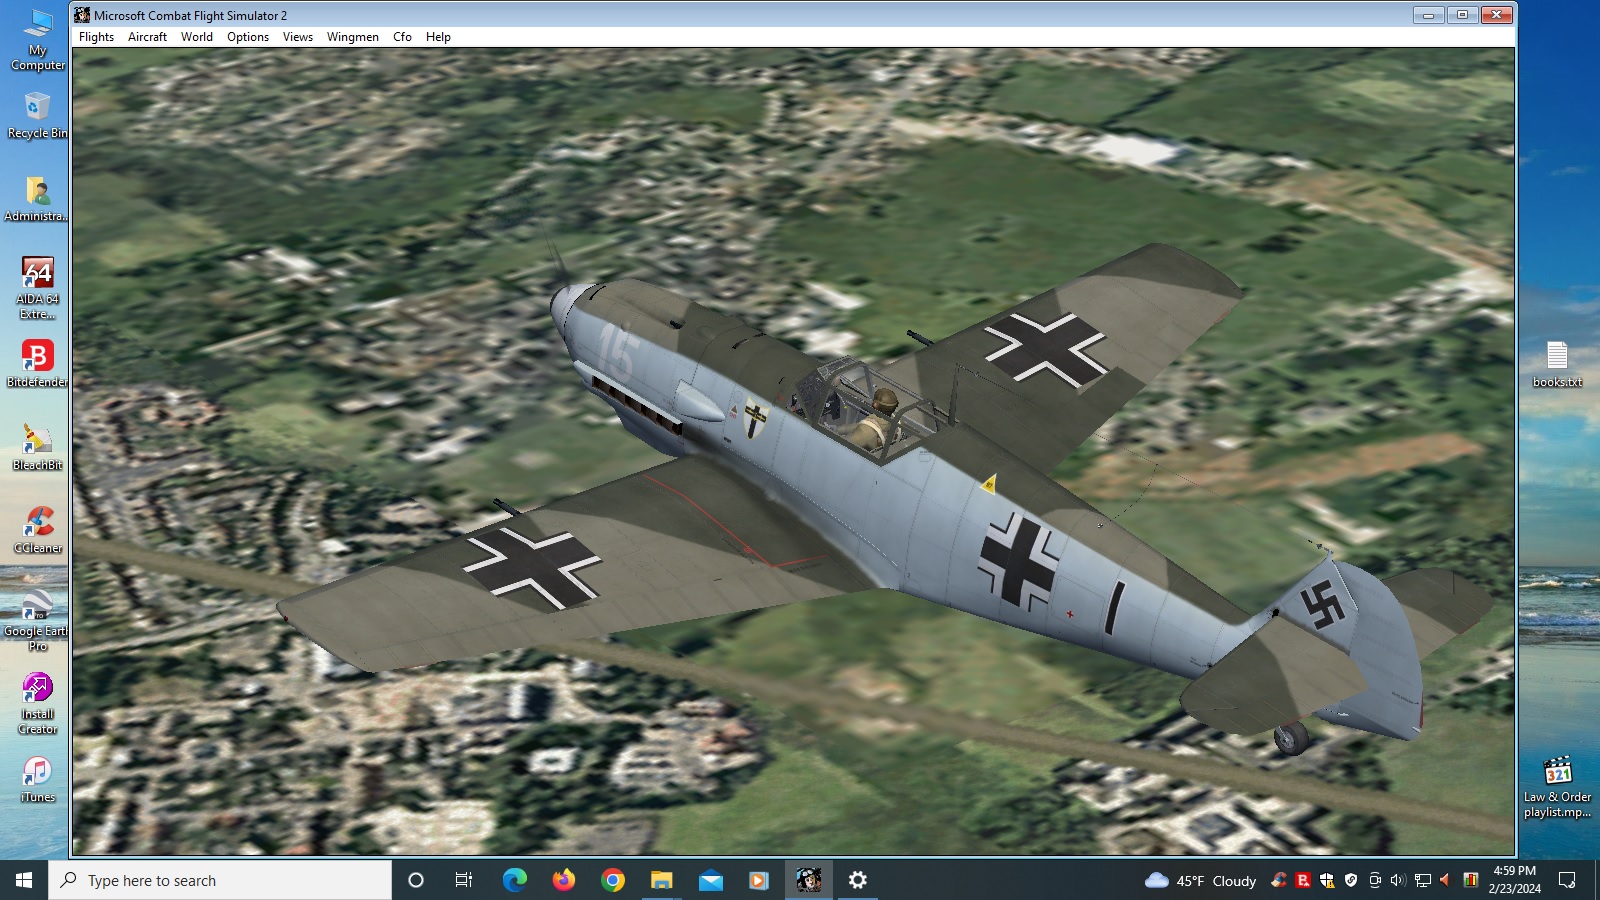Open the Mail app from the taskbar
The width and height of the screenshot is (1600, 900).
(710, 880)
